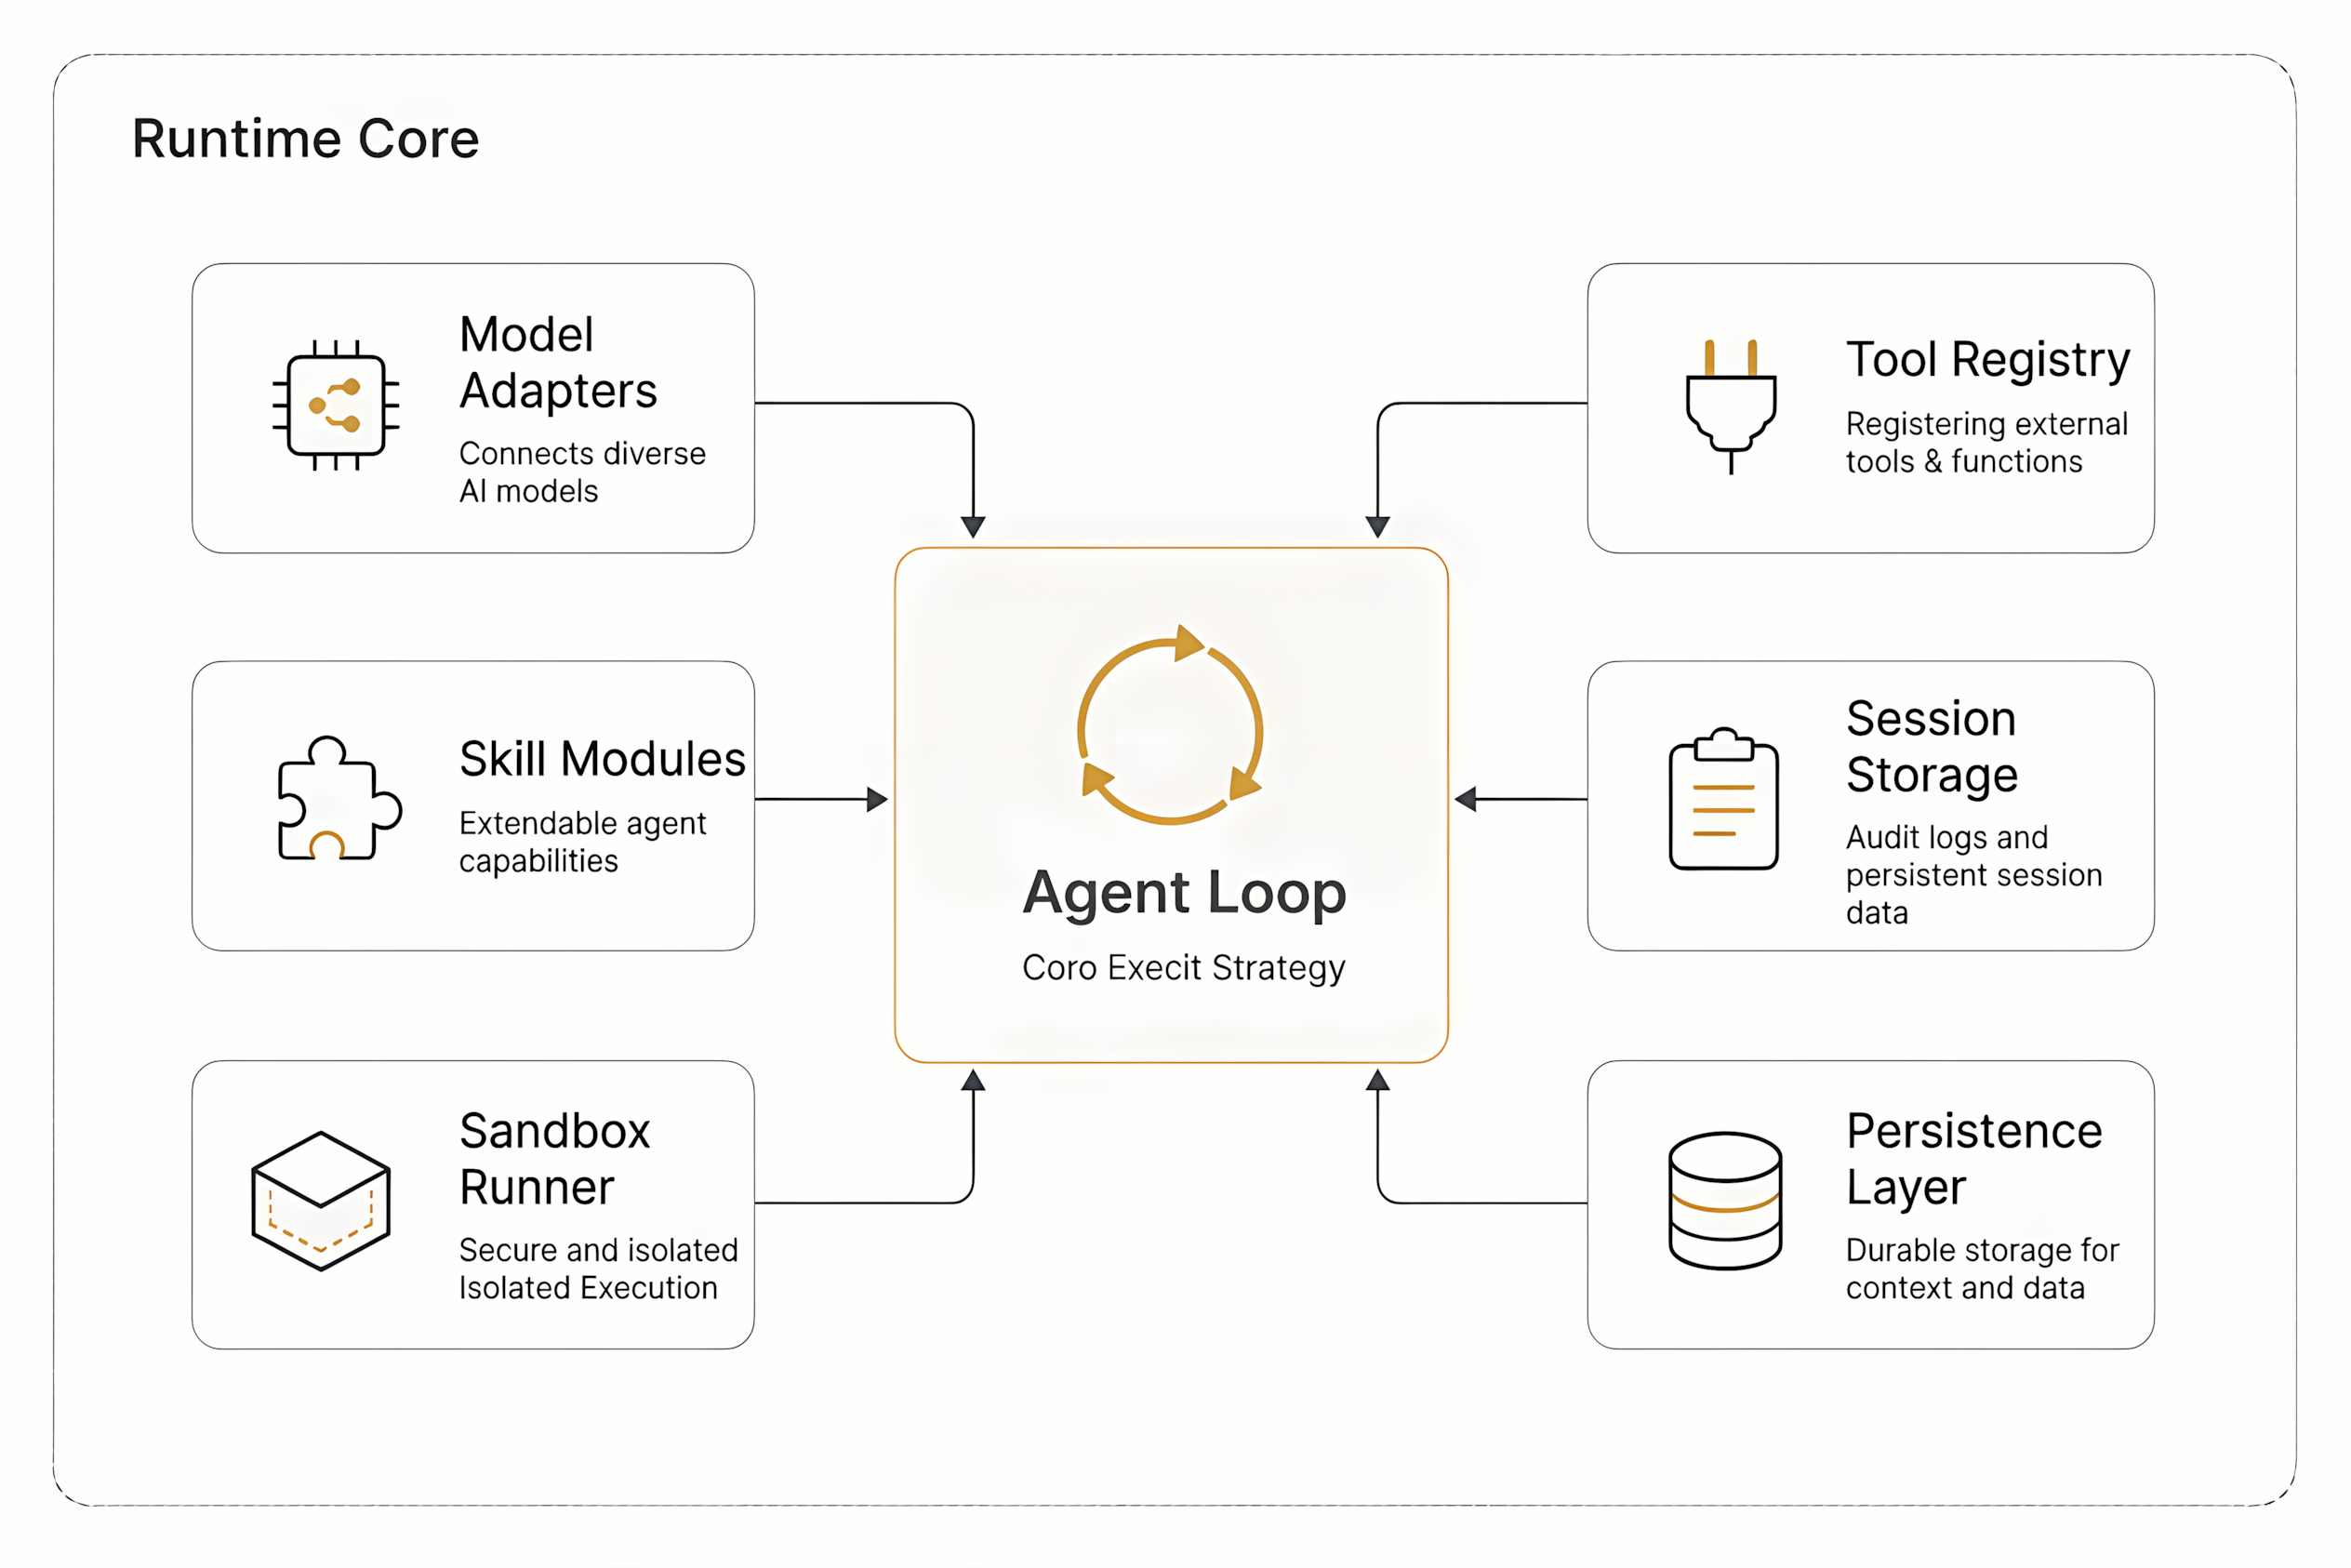Select the Agent Loop heading
This screenshot has width=2351, height=1568.
1184,892
